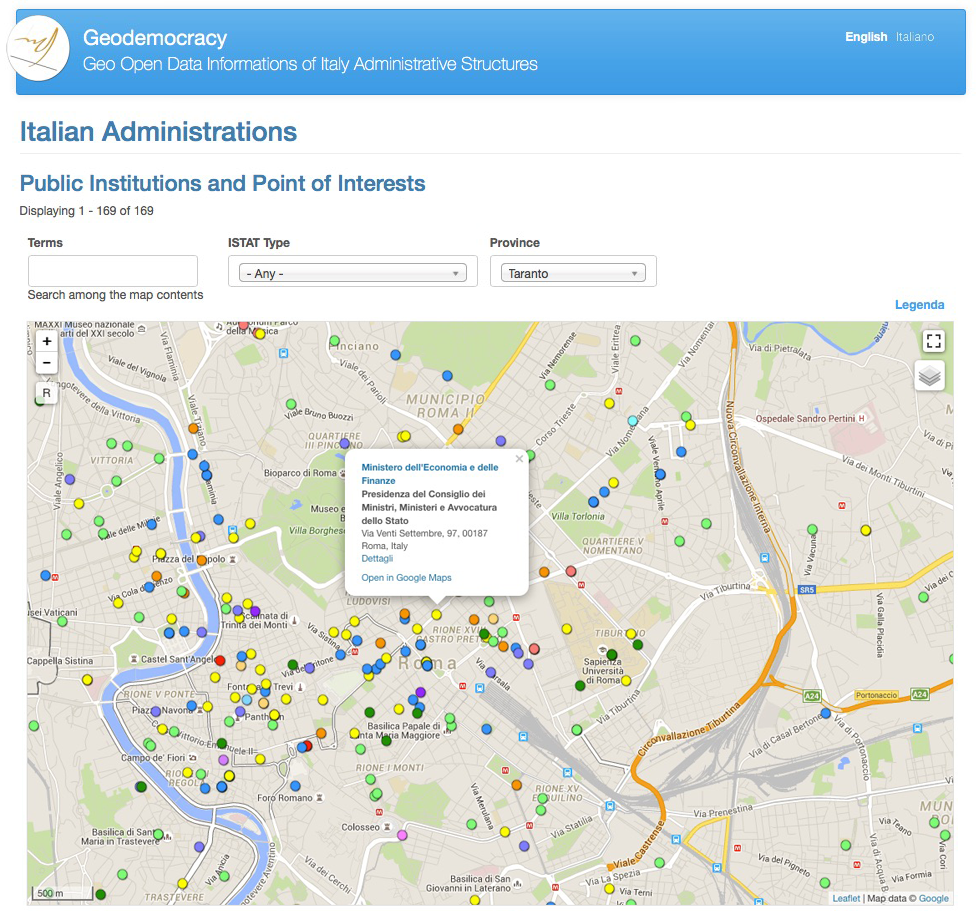Click the Geodemocracy logo
The width and height of the screenshot is (979, 916).
(39, 48)
